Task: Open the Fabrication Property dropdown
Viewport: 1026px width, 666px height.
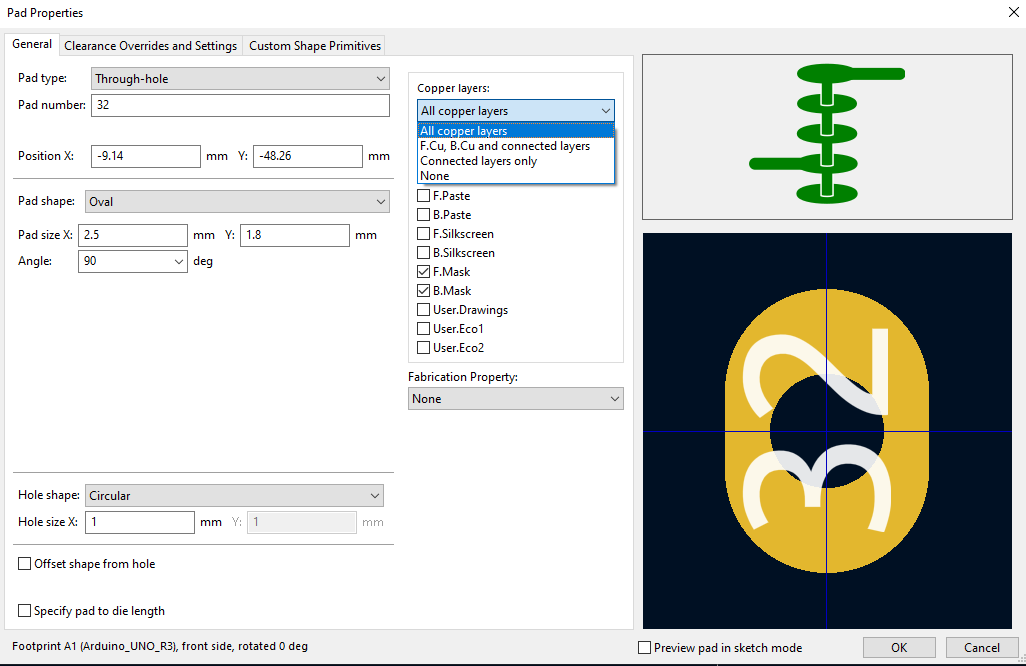Action: pyautogui.click(x=516, y=399)
